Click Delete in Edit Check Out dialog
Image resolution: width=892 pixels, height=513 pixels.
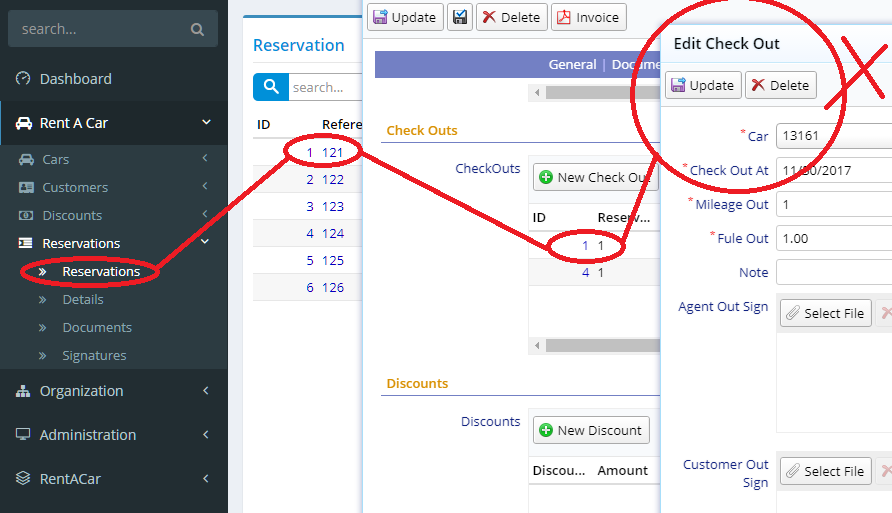pos(780,85)
